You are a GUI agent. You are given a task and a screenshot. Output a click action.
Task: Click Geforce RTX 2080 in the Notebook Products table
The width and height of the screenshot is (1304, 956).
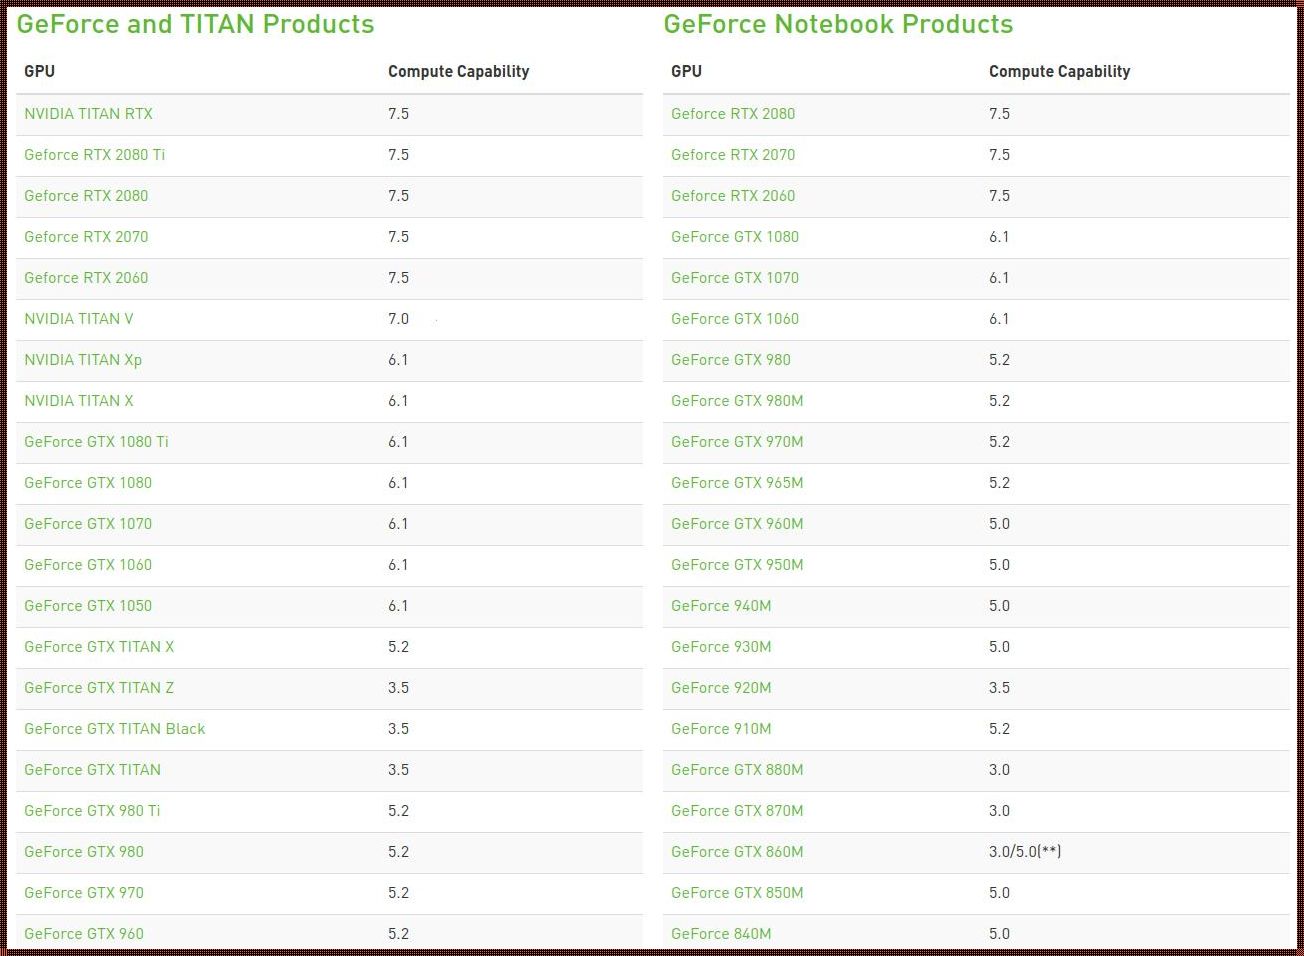733,114
